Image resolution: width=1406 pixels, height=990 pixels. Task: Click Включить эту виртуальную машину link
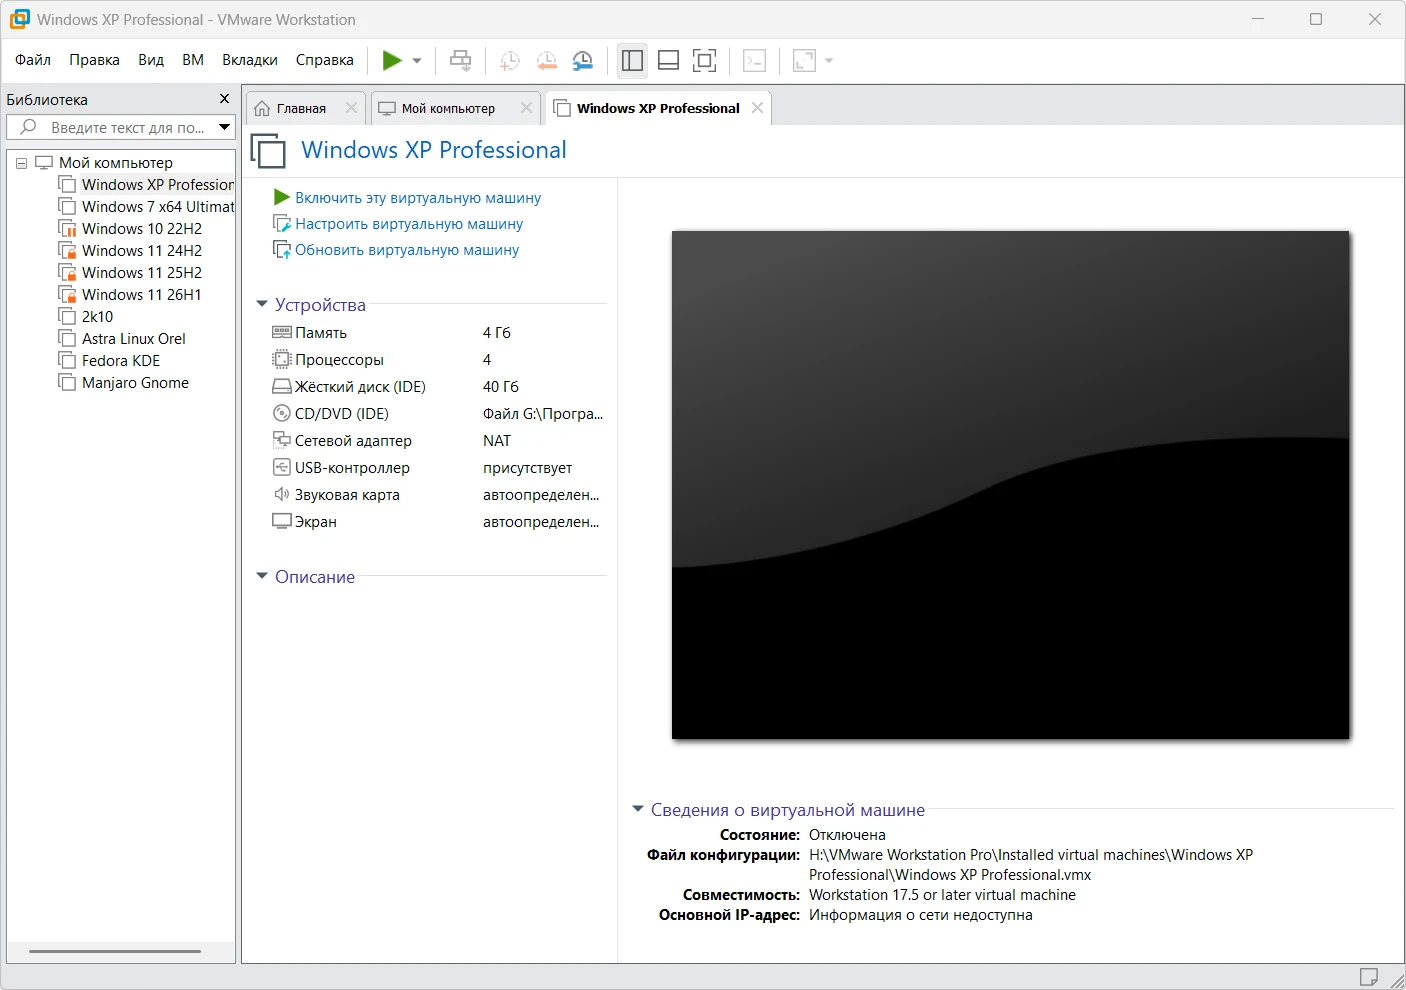coord(417,198)
